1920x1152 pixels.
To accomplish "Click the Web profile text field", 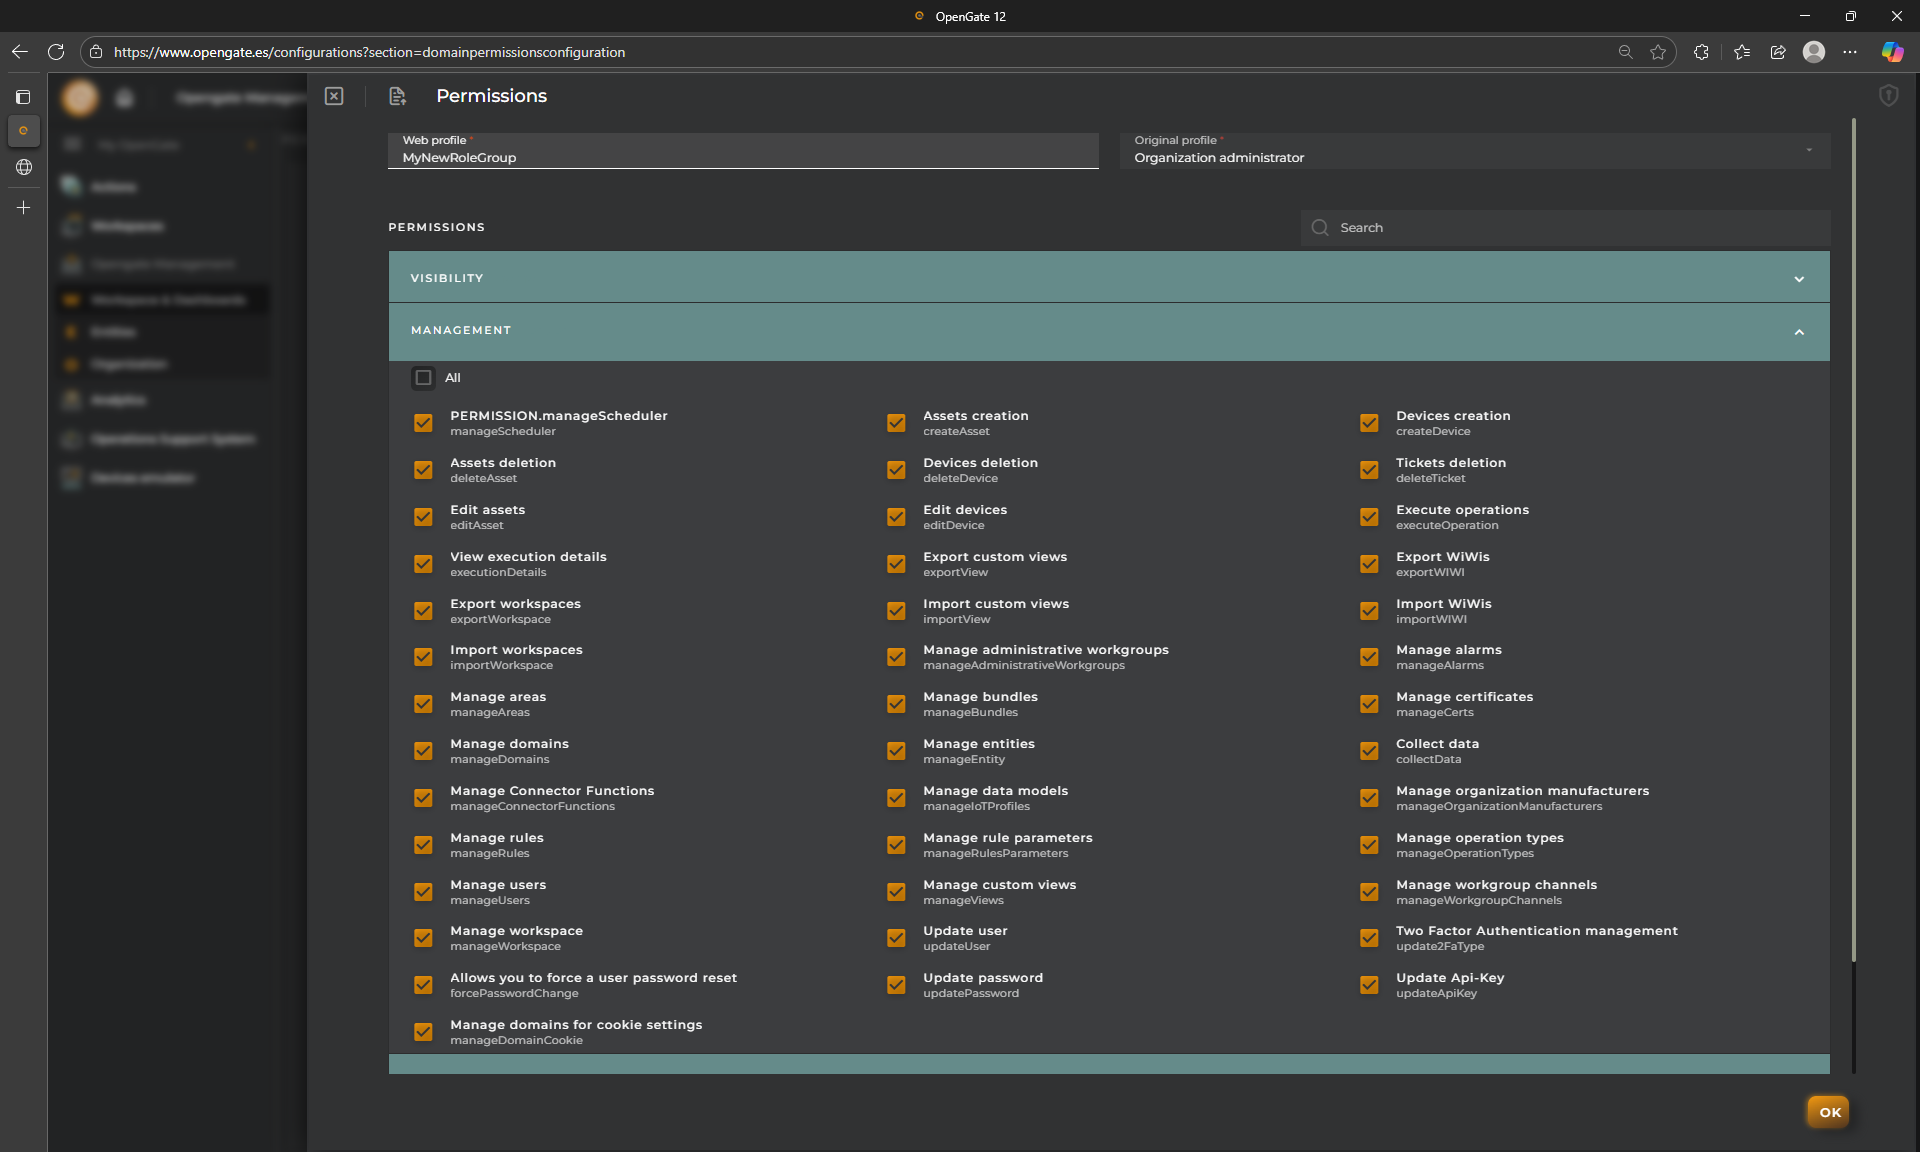I will coord(742,158).
